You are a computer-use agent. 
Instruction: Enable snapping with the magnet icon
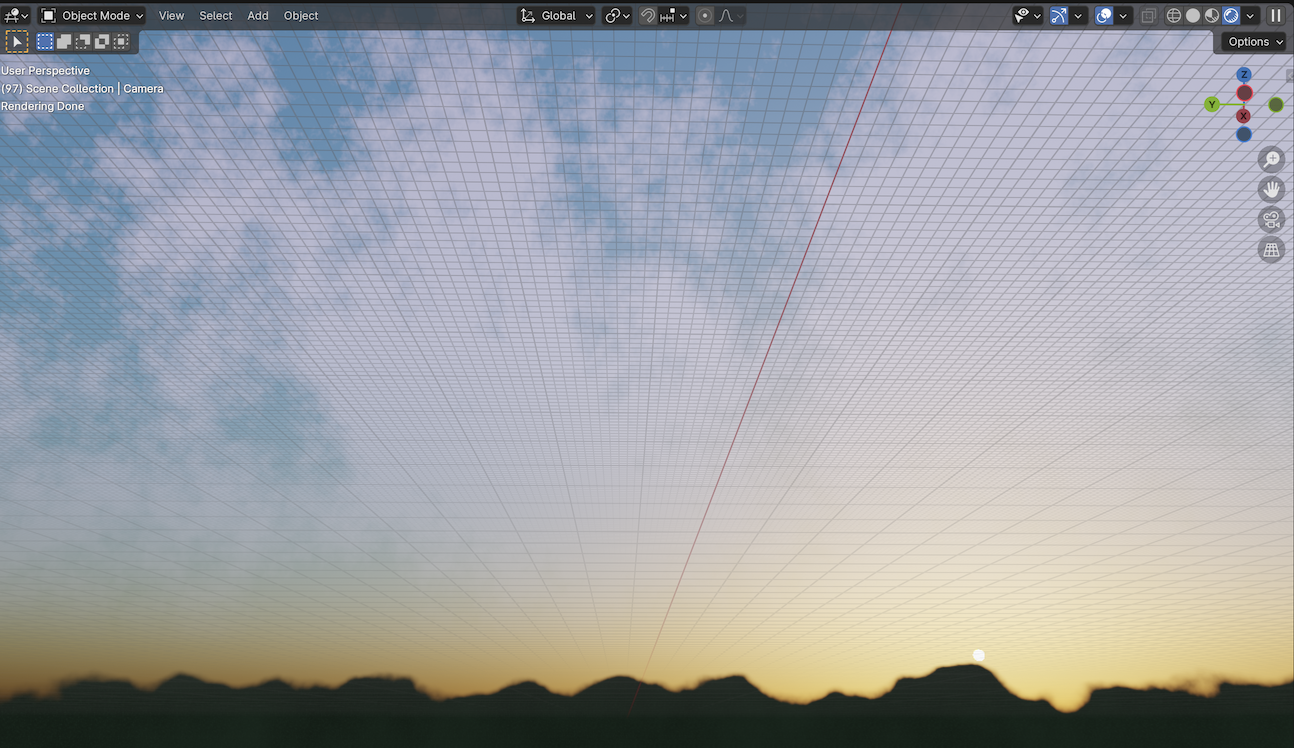[647, 15]
